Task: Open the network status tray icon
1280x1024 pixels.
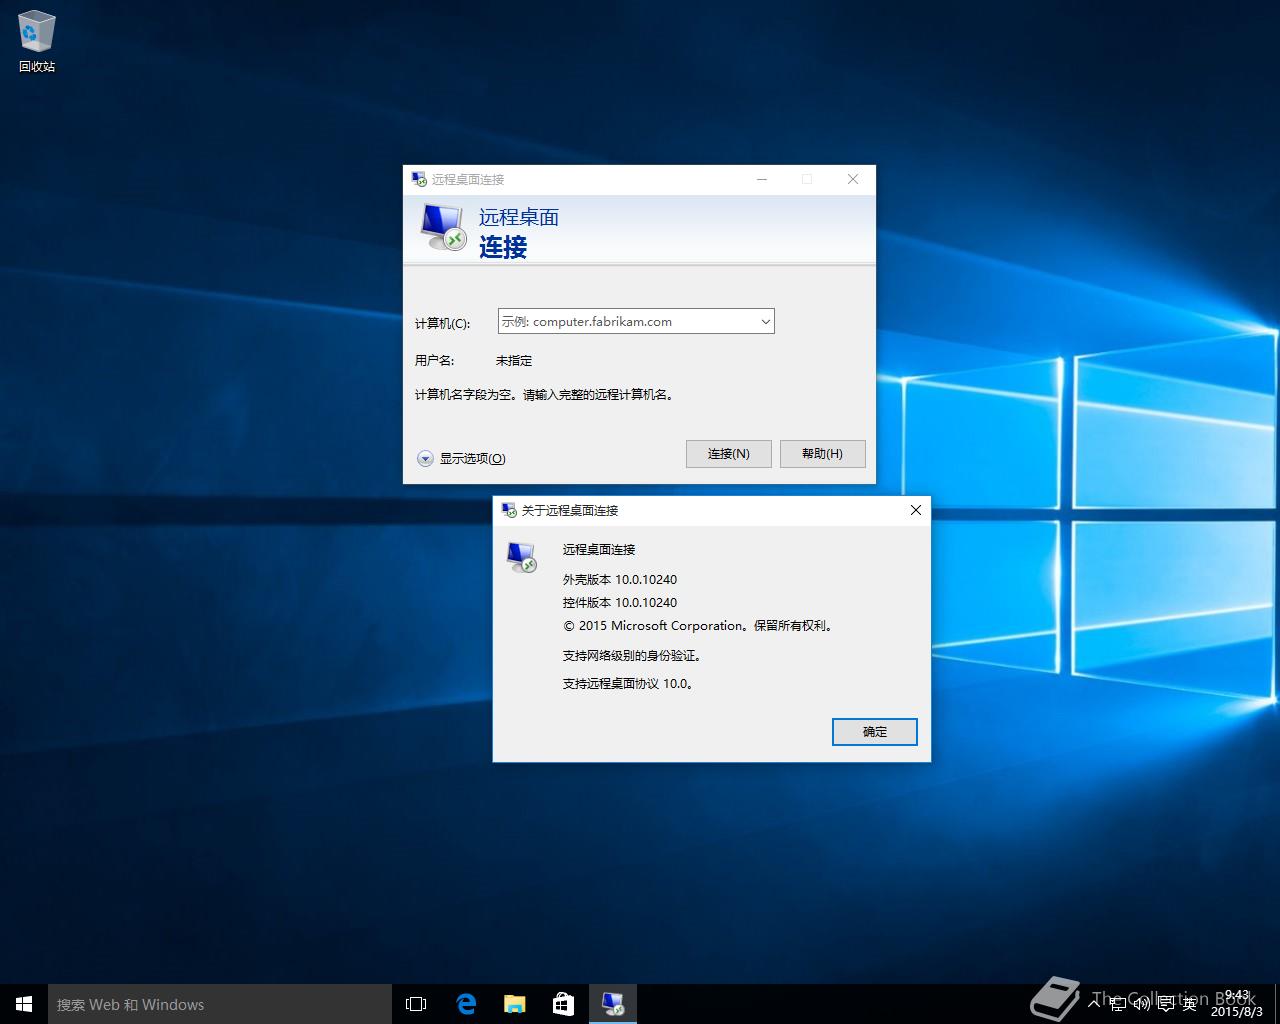Action: click(x=1117, y=1003)
